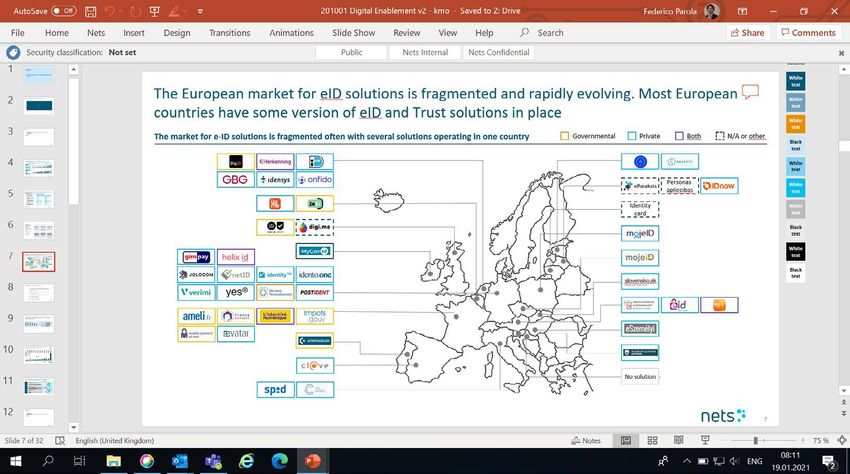Click thumbnail pane scroll up arrow
The width and height of the screenshot is (850, 474).
coord(74,69)
